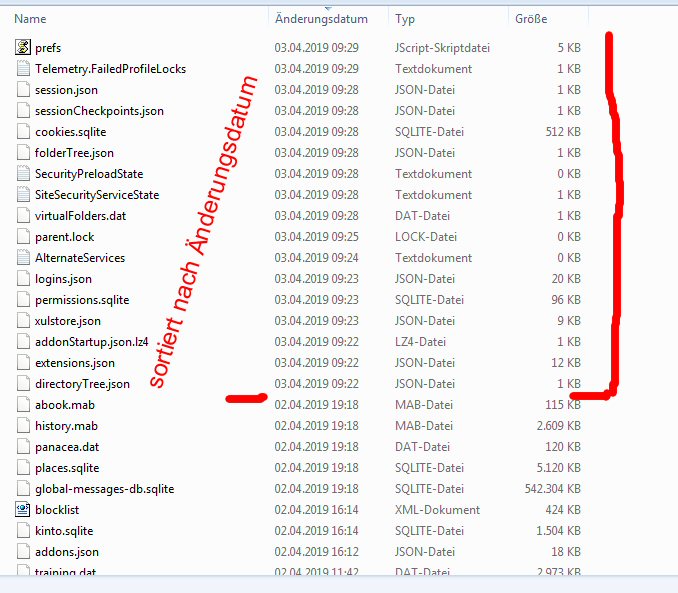Image resolution: width=678 pixels, height=593 pixels.
Task: Click the prefs JScript file icon
Action: click(23, 47)
